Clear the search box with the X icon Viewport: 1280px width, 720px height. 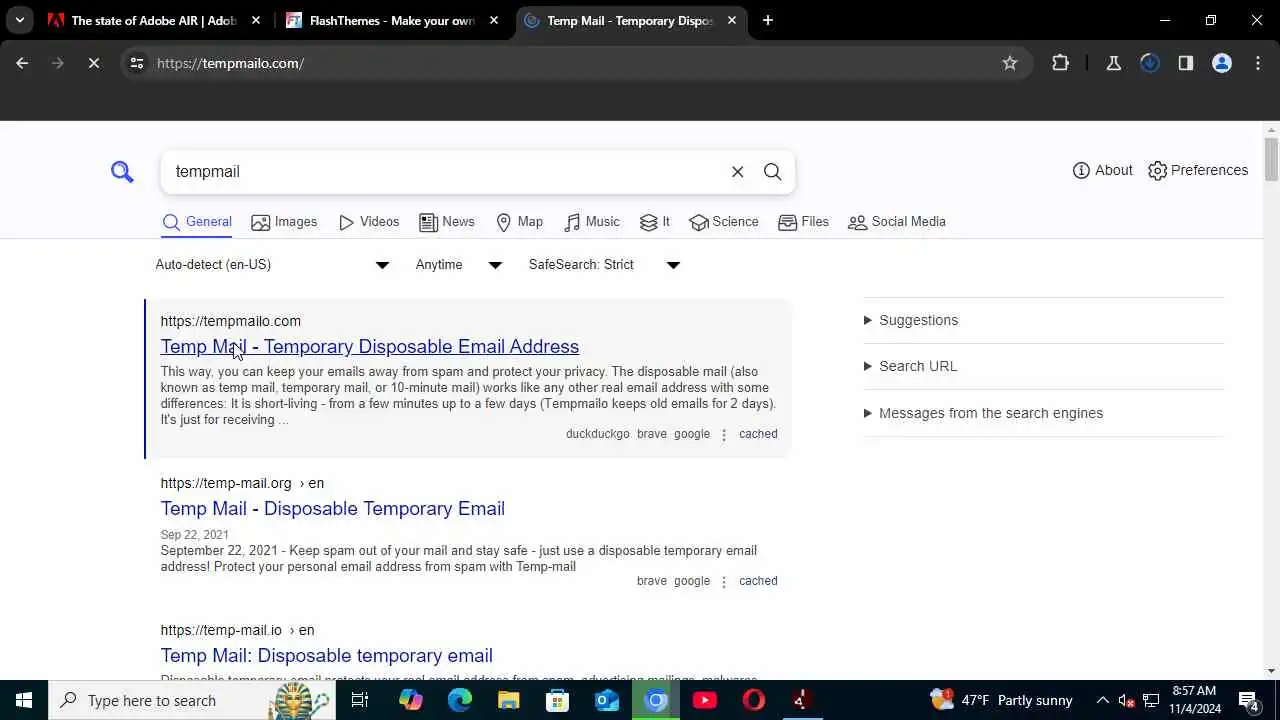[737, 172]
